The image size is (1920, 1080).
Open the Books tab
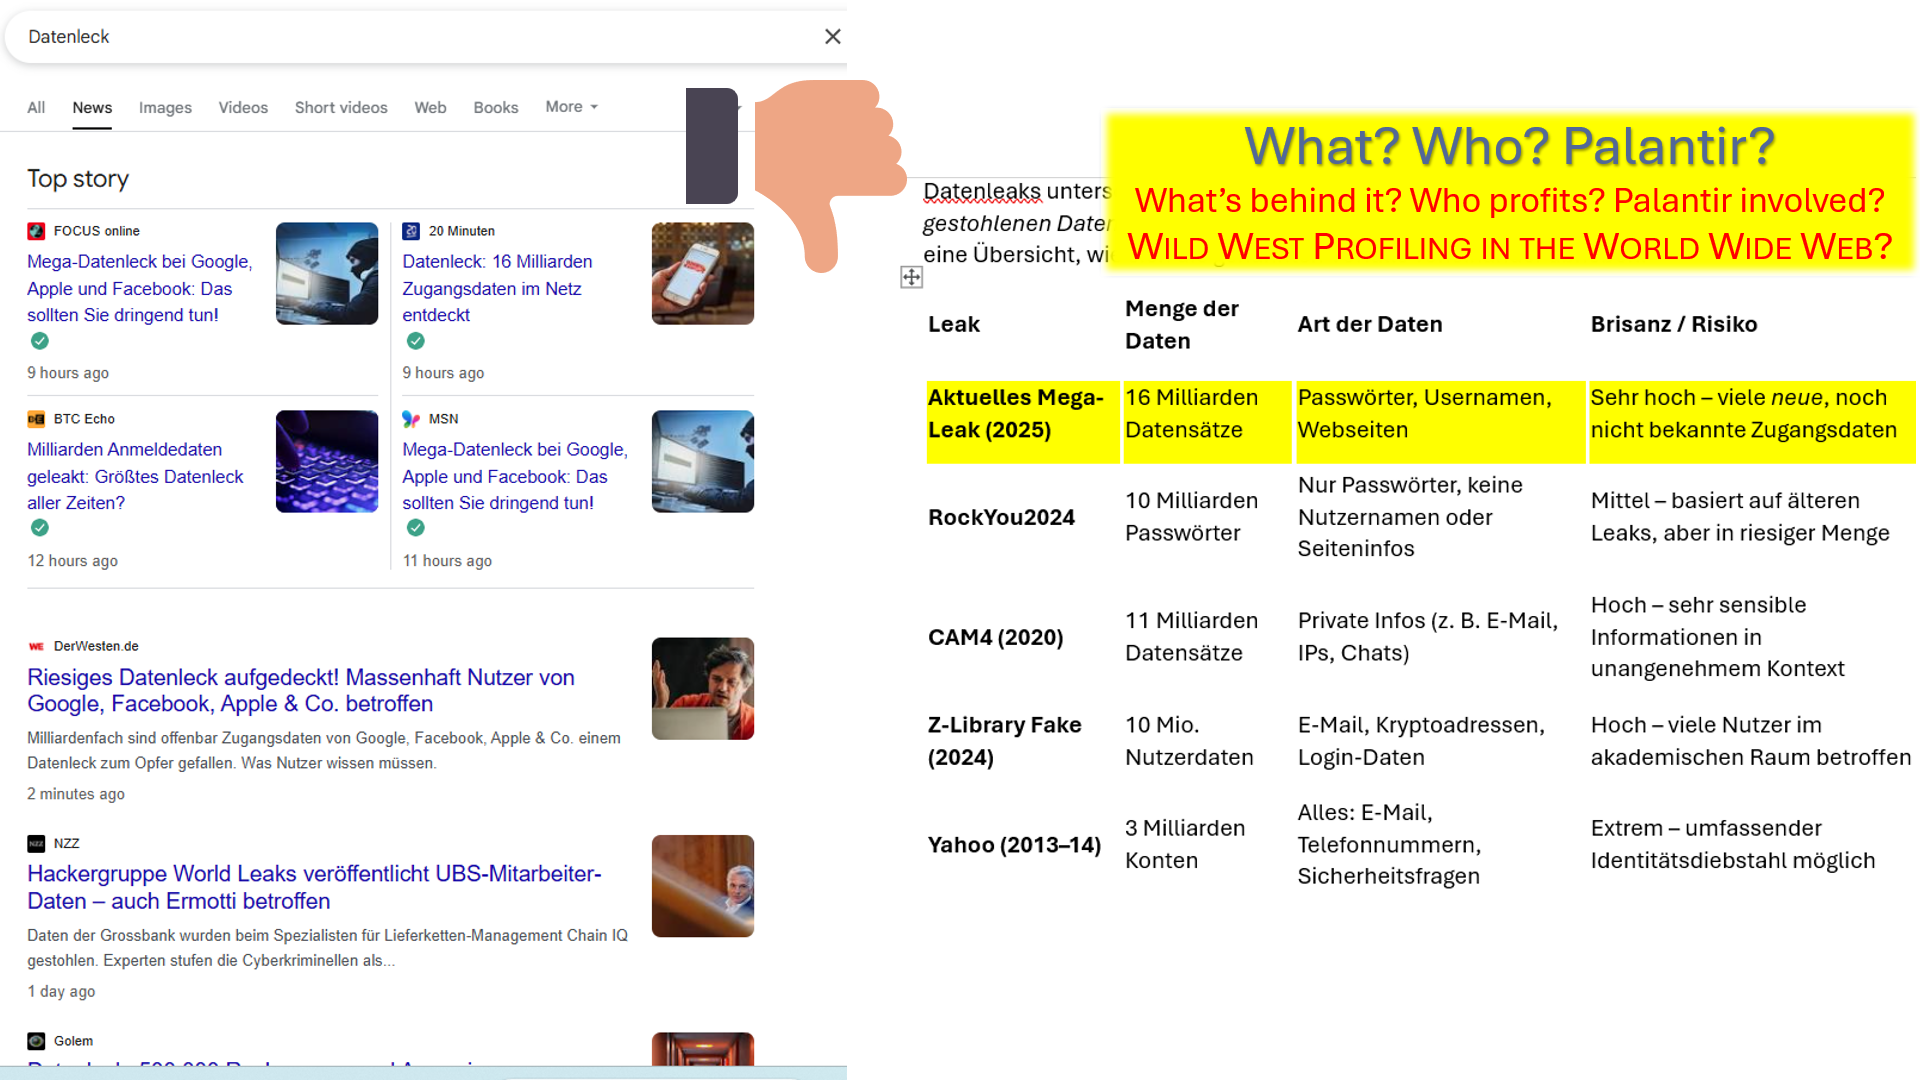[x=495, y=107]
